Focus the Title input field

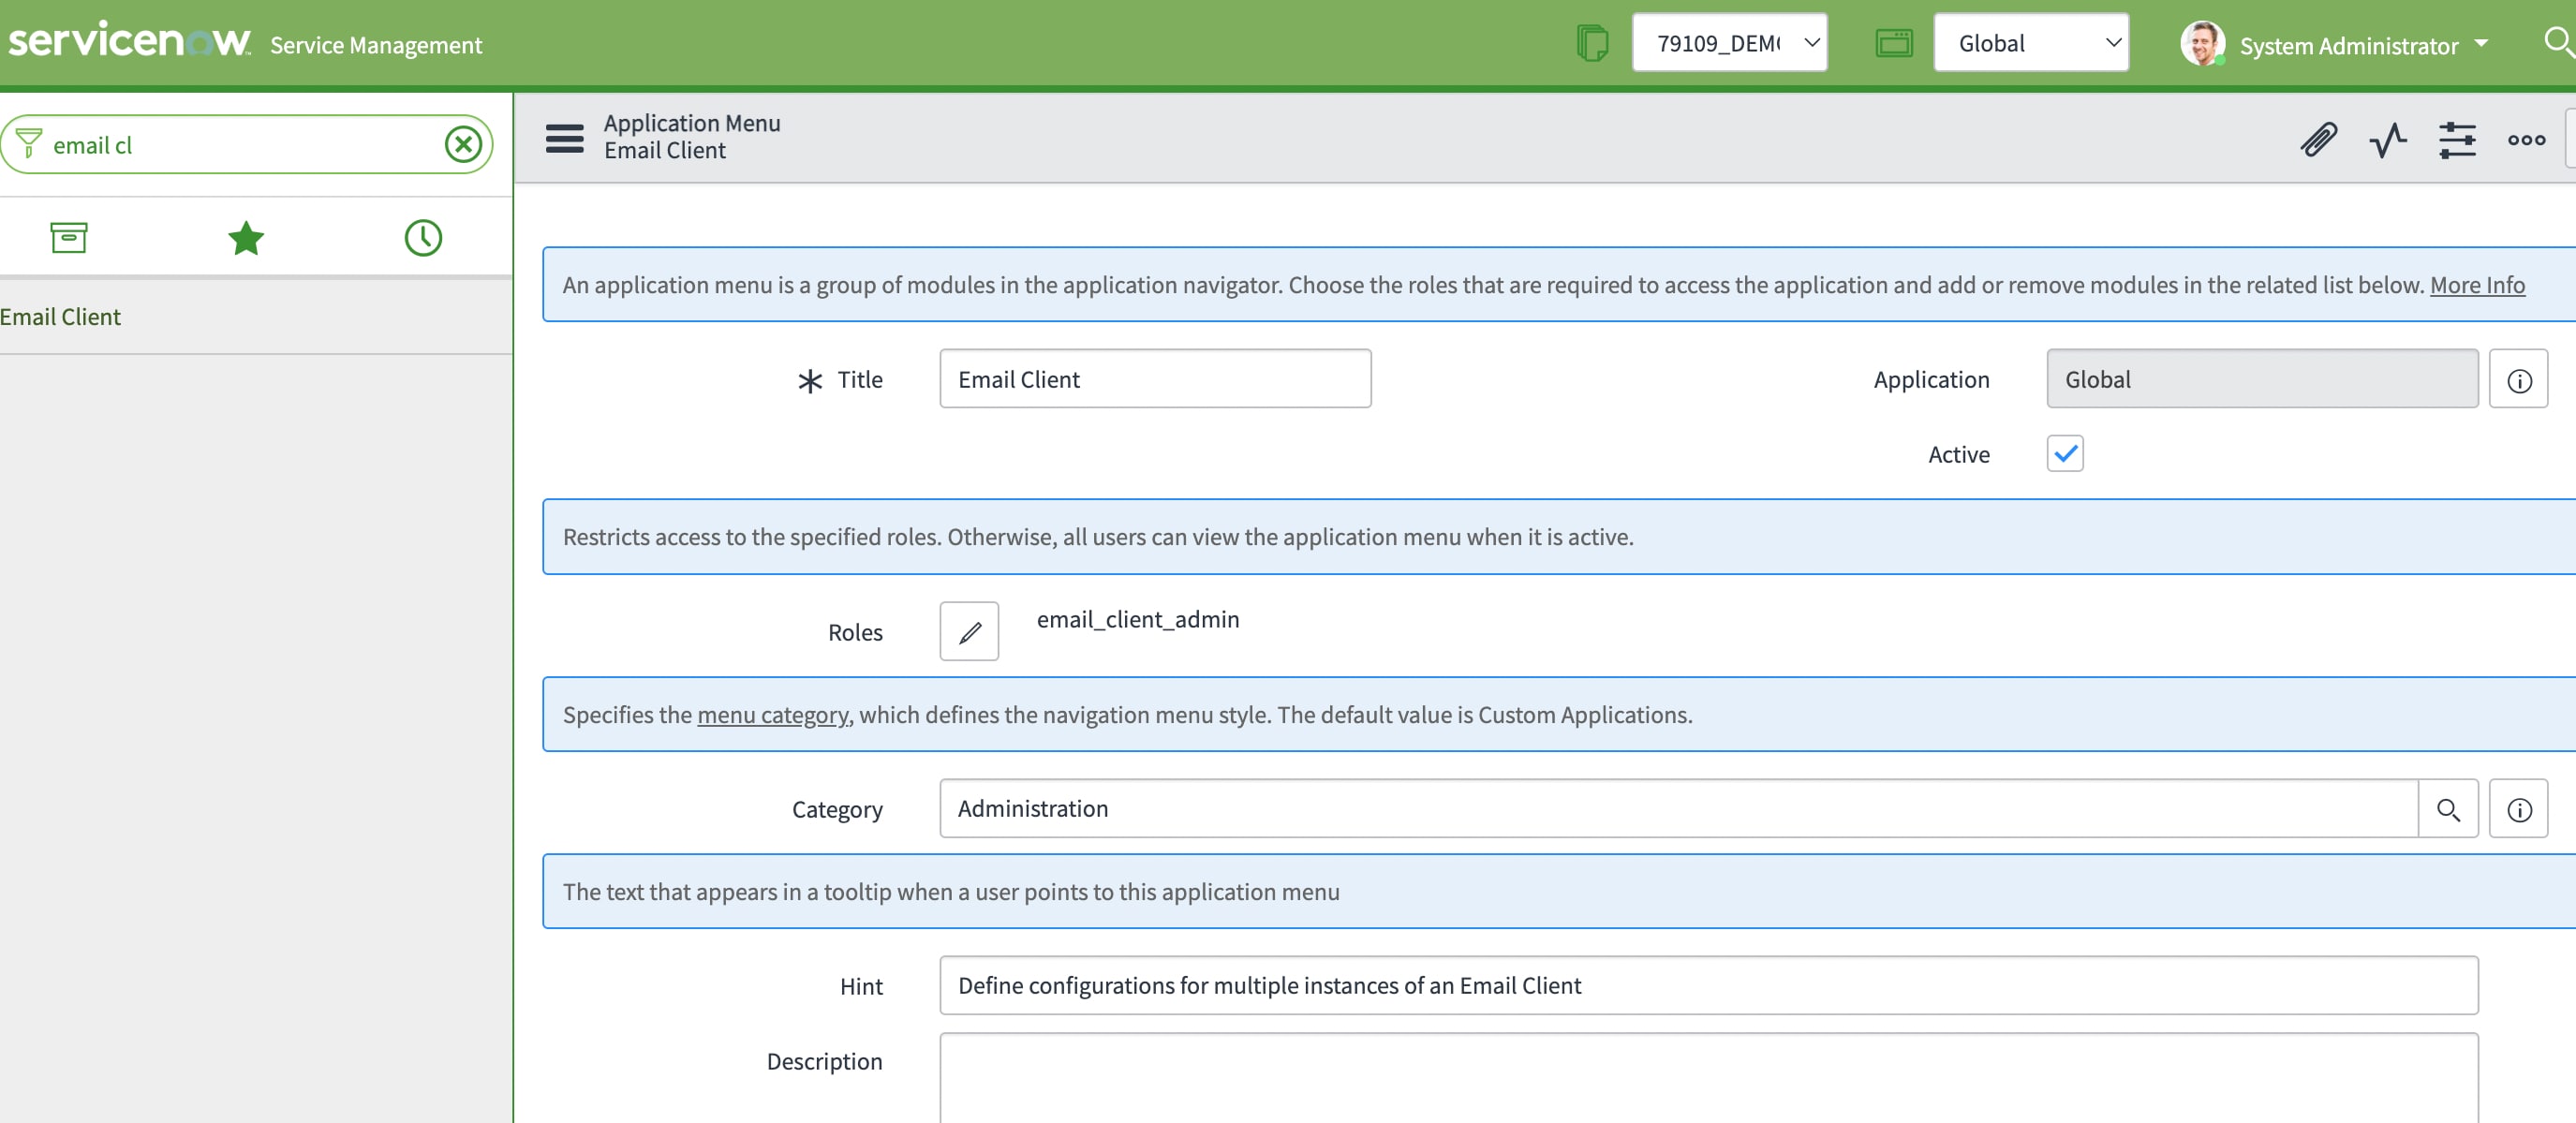[x=1155, y=379]
